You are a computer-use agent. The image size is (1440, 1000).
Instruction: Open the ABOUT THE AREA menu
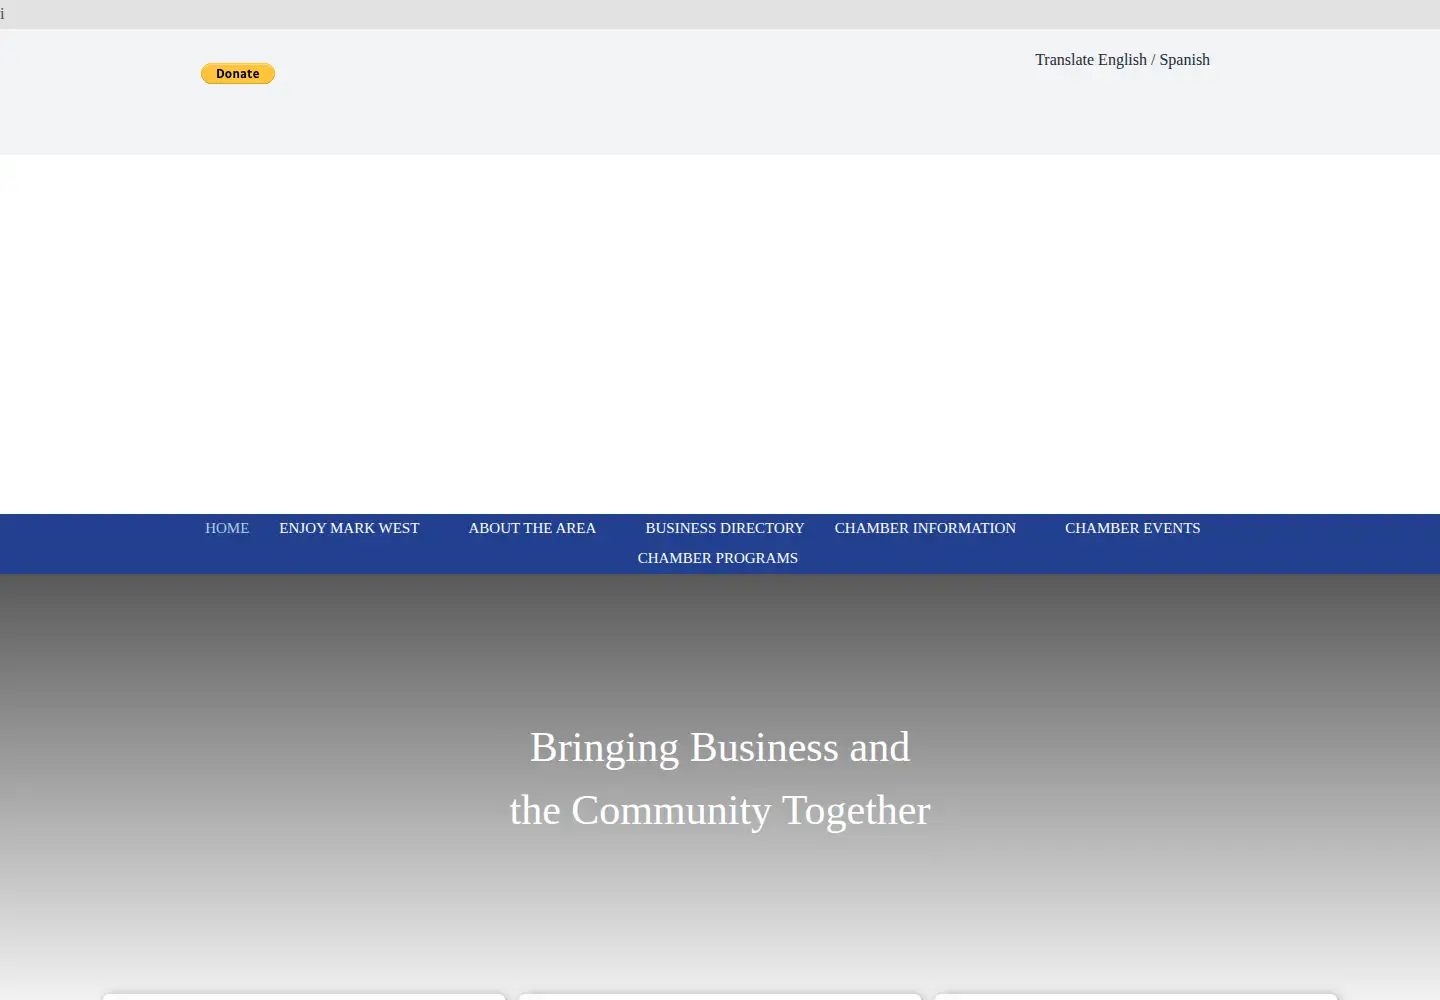point(532,528)
